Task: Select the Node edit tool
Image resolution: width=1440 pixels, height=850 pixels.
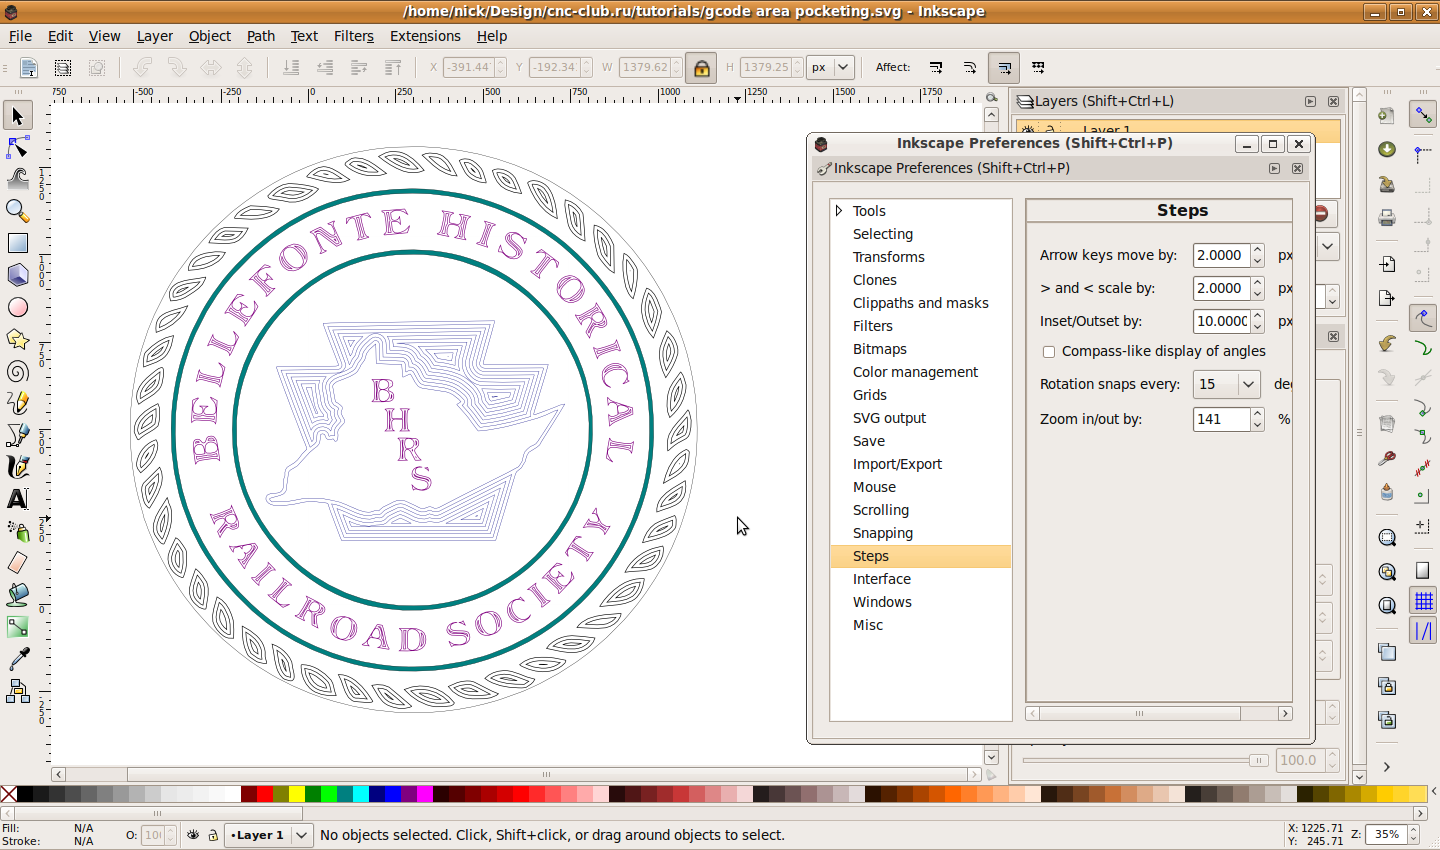Action: [x=18, y=148]
